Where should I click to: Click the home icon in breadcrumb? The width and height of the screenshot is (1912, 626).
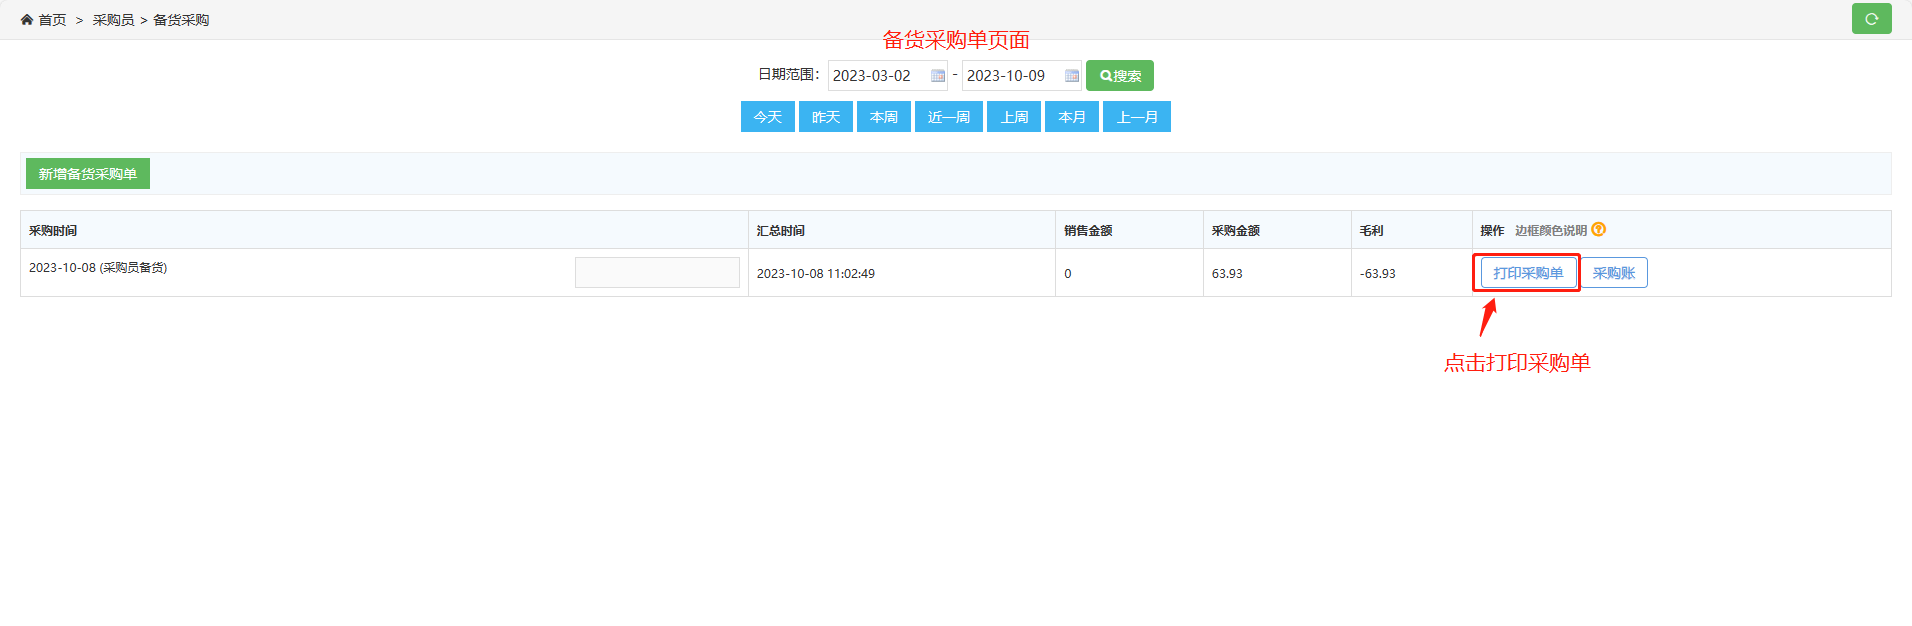tap(27, 20)
